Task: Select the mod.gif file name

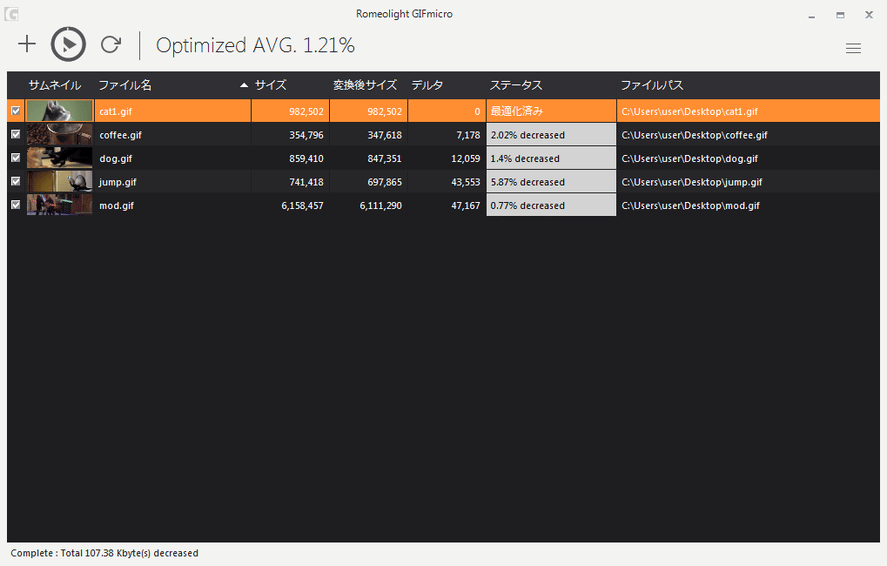Action: [x=117, y=206]
